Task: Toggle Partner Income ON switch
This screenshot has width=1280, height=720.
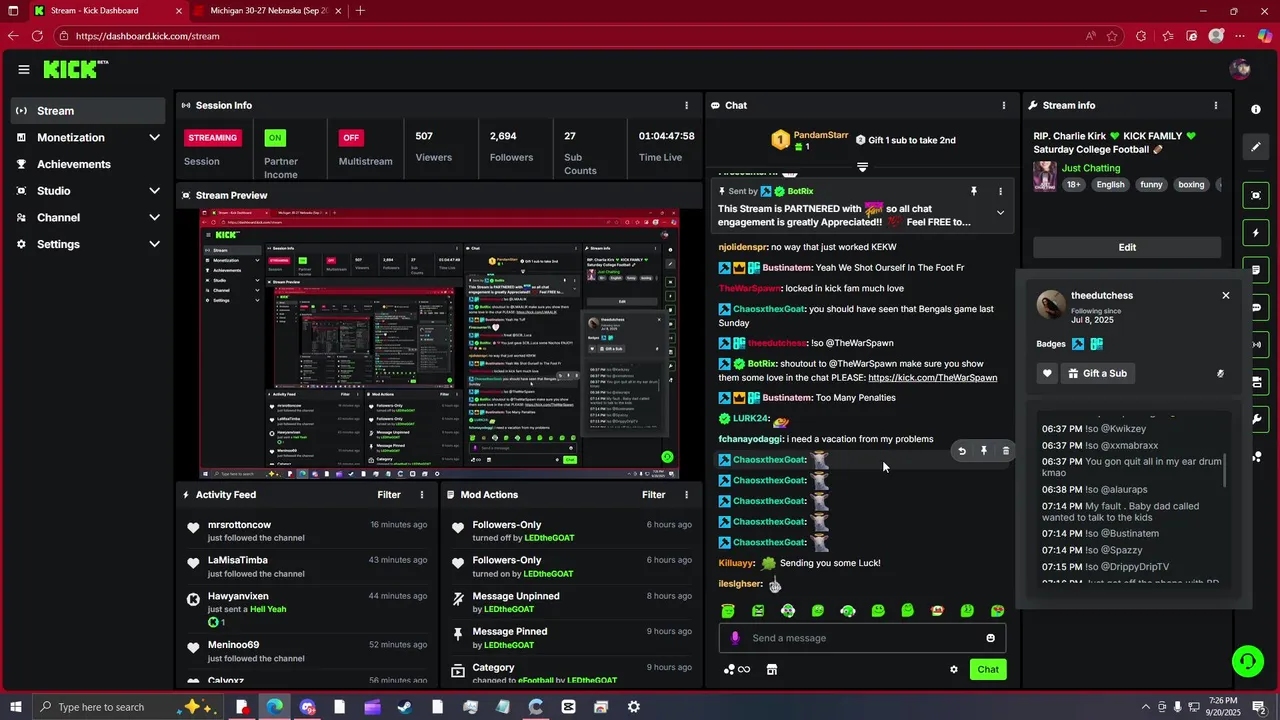Action: 275,138
